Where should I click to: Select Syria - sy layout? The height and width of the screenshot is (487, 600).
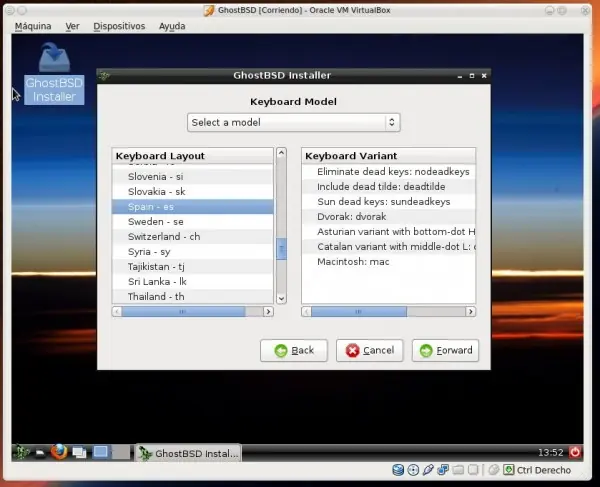point(193,252)
